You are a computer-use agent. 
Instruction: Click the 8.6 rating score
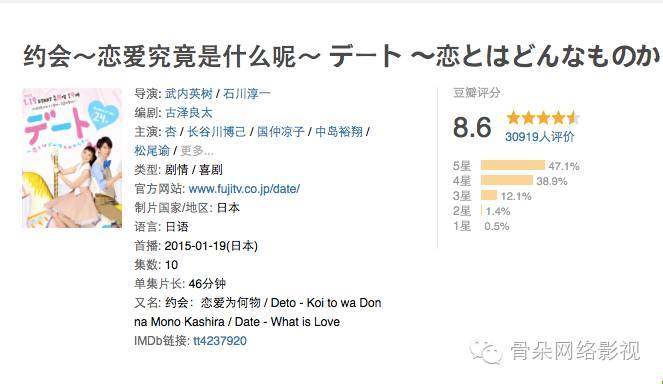(x=472, y=127)
